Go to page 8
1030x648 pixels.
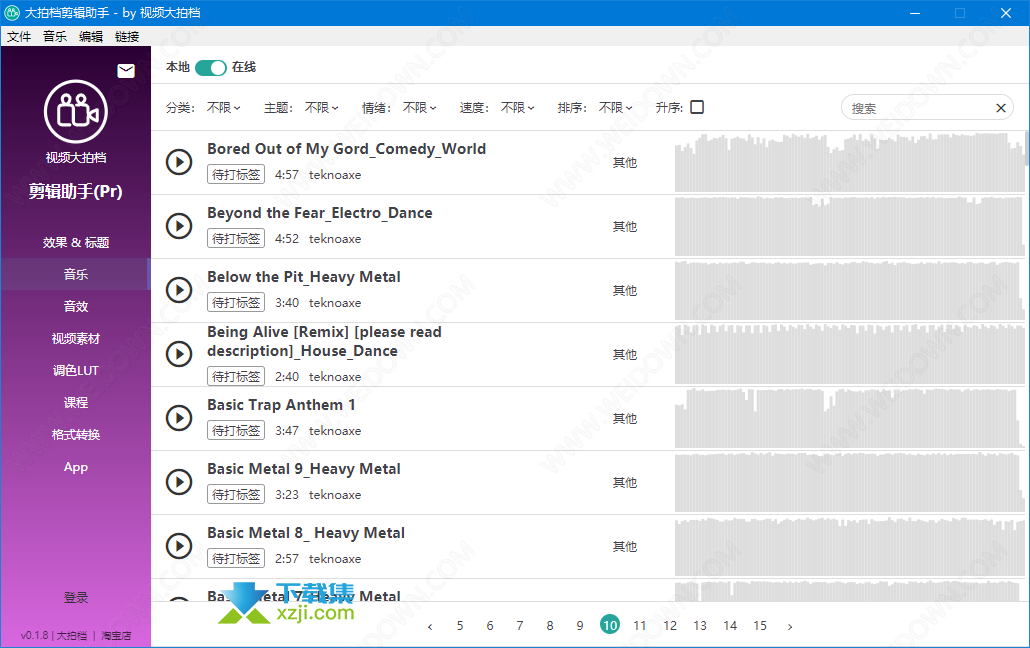pos(550,626)
